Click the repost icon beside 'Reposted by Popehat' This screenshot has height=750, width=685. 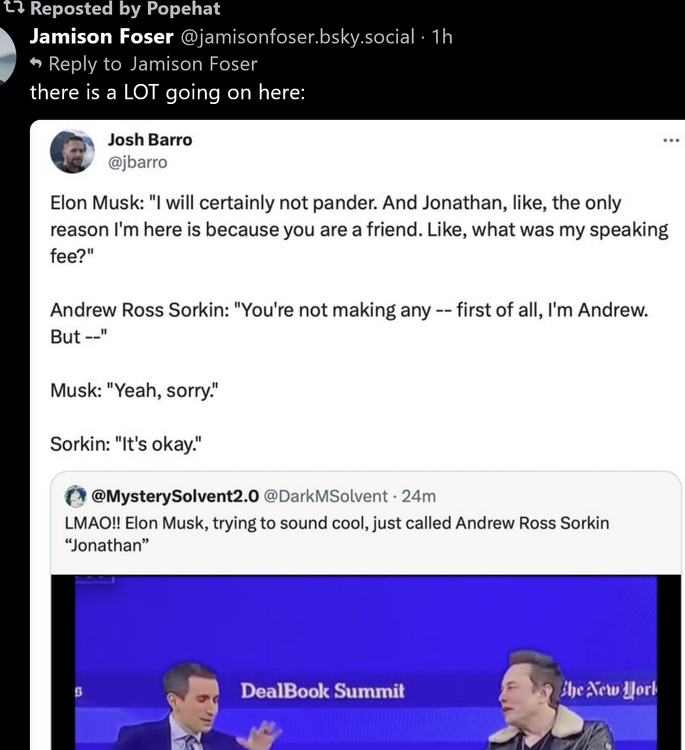click(13, 9)
